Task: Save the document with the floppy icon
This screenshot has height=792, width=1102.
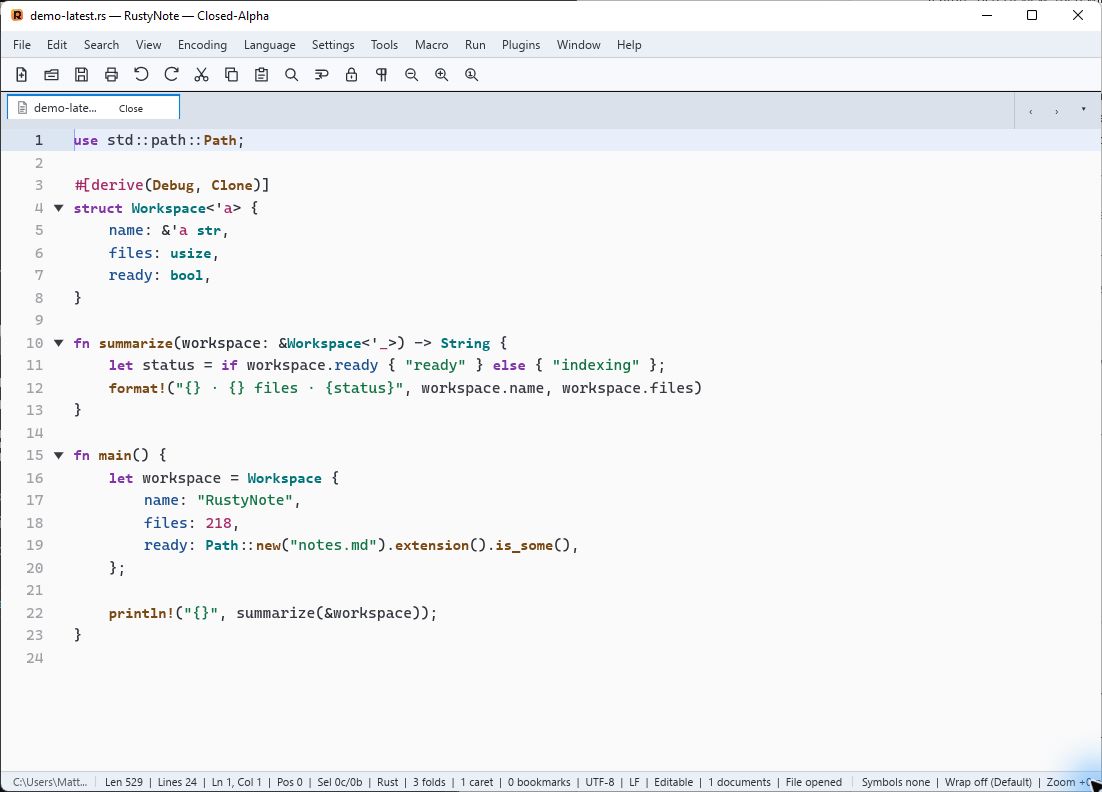Action: [x=82, y=74]
